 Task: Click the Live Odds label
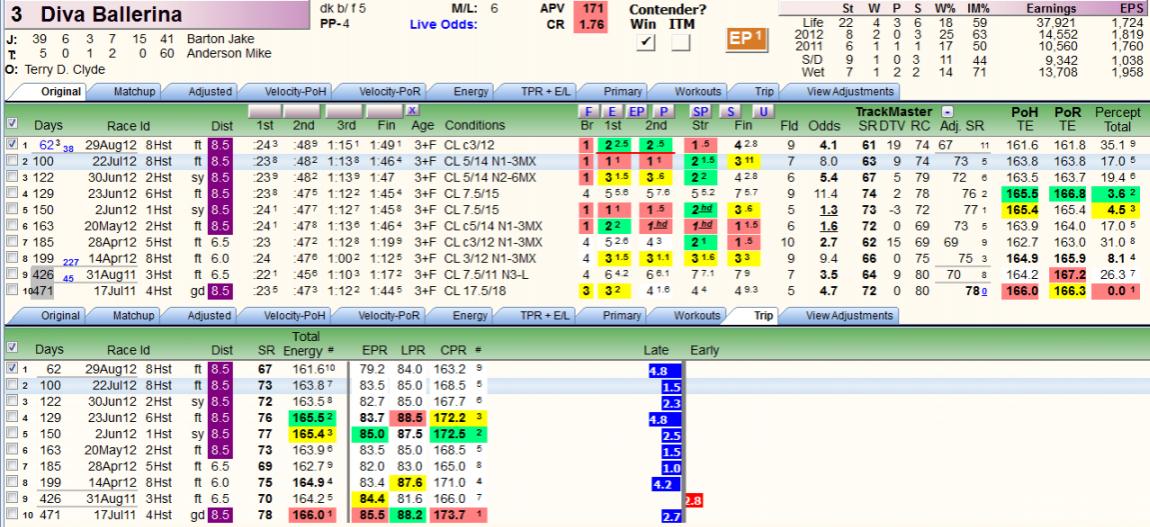(444, 25)
